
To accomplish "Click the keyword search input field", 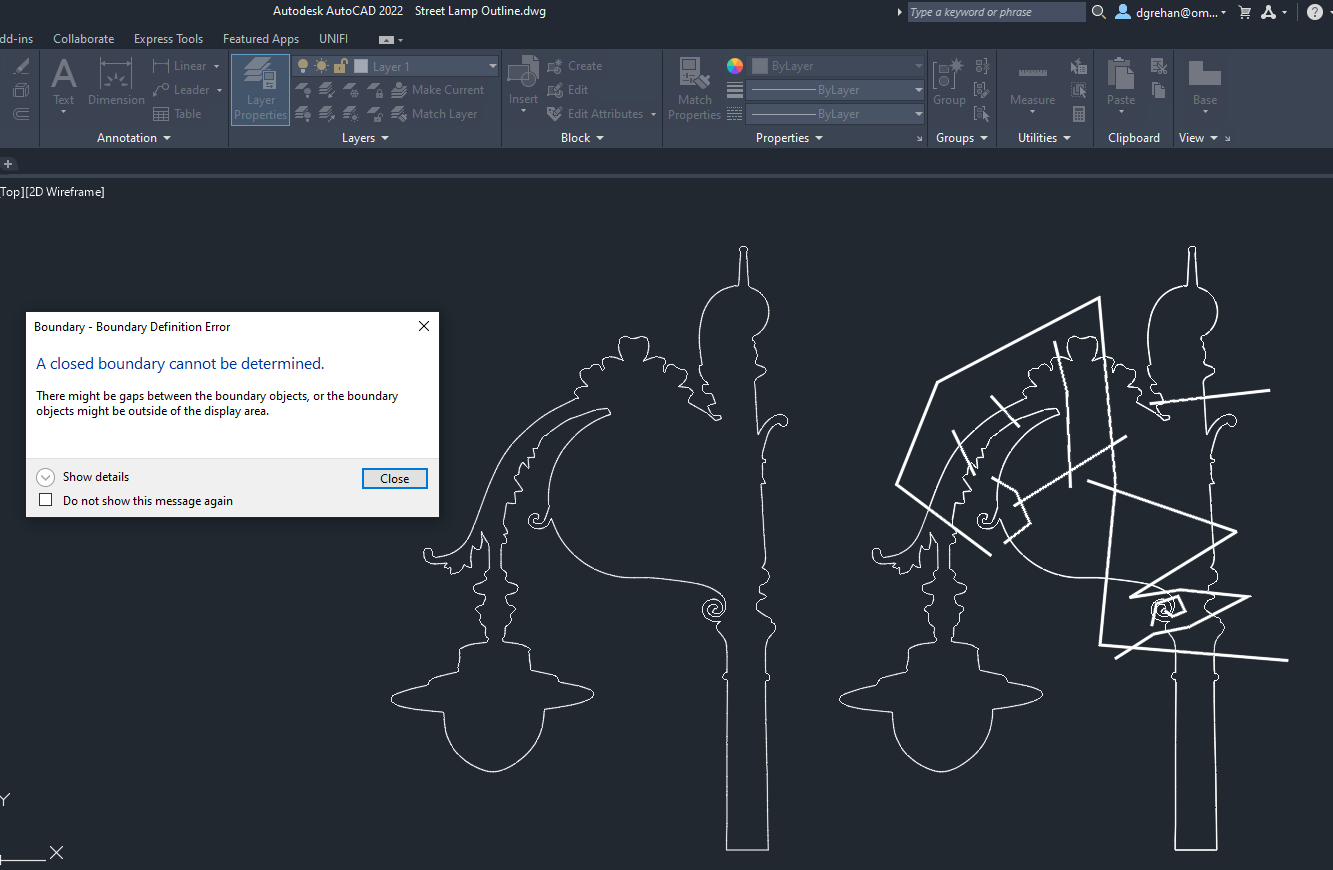I will pos(995,12).
